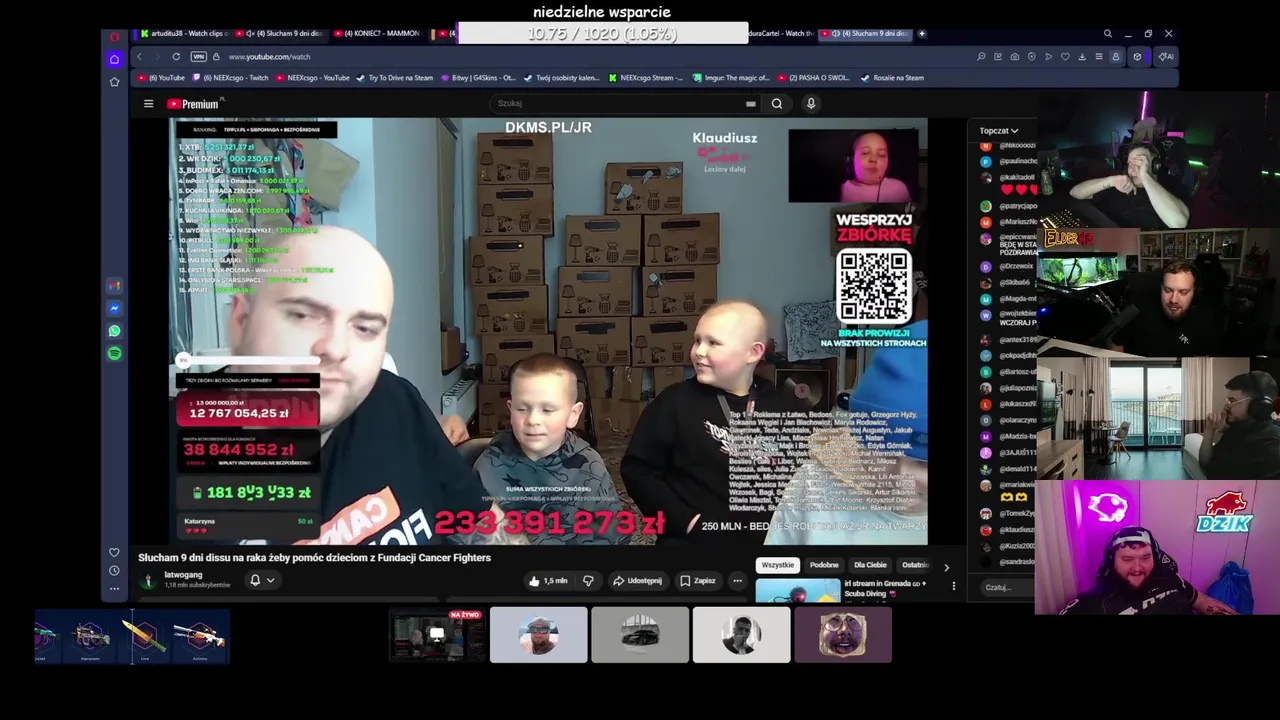This screenshot has height=720, width=1280.
Task: Go to YouTube Premium home logo
Action: (x=193, y=104)
